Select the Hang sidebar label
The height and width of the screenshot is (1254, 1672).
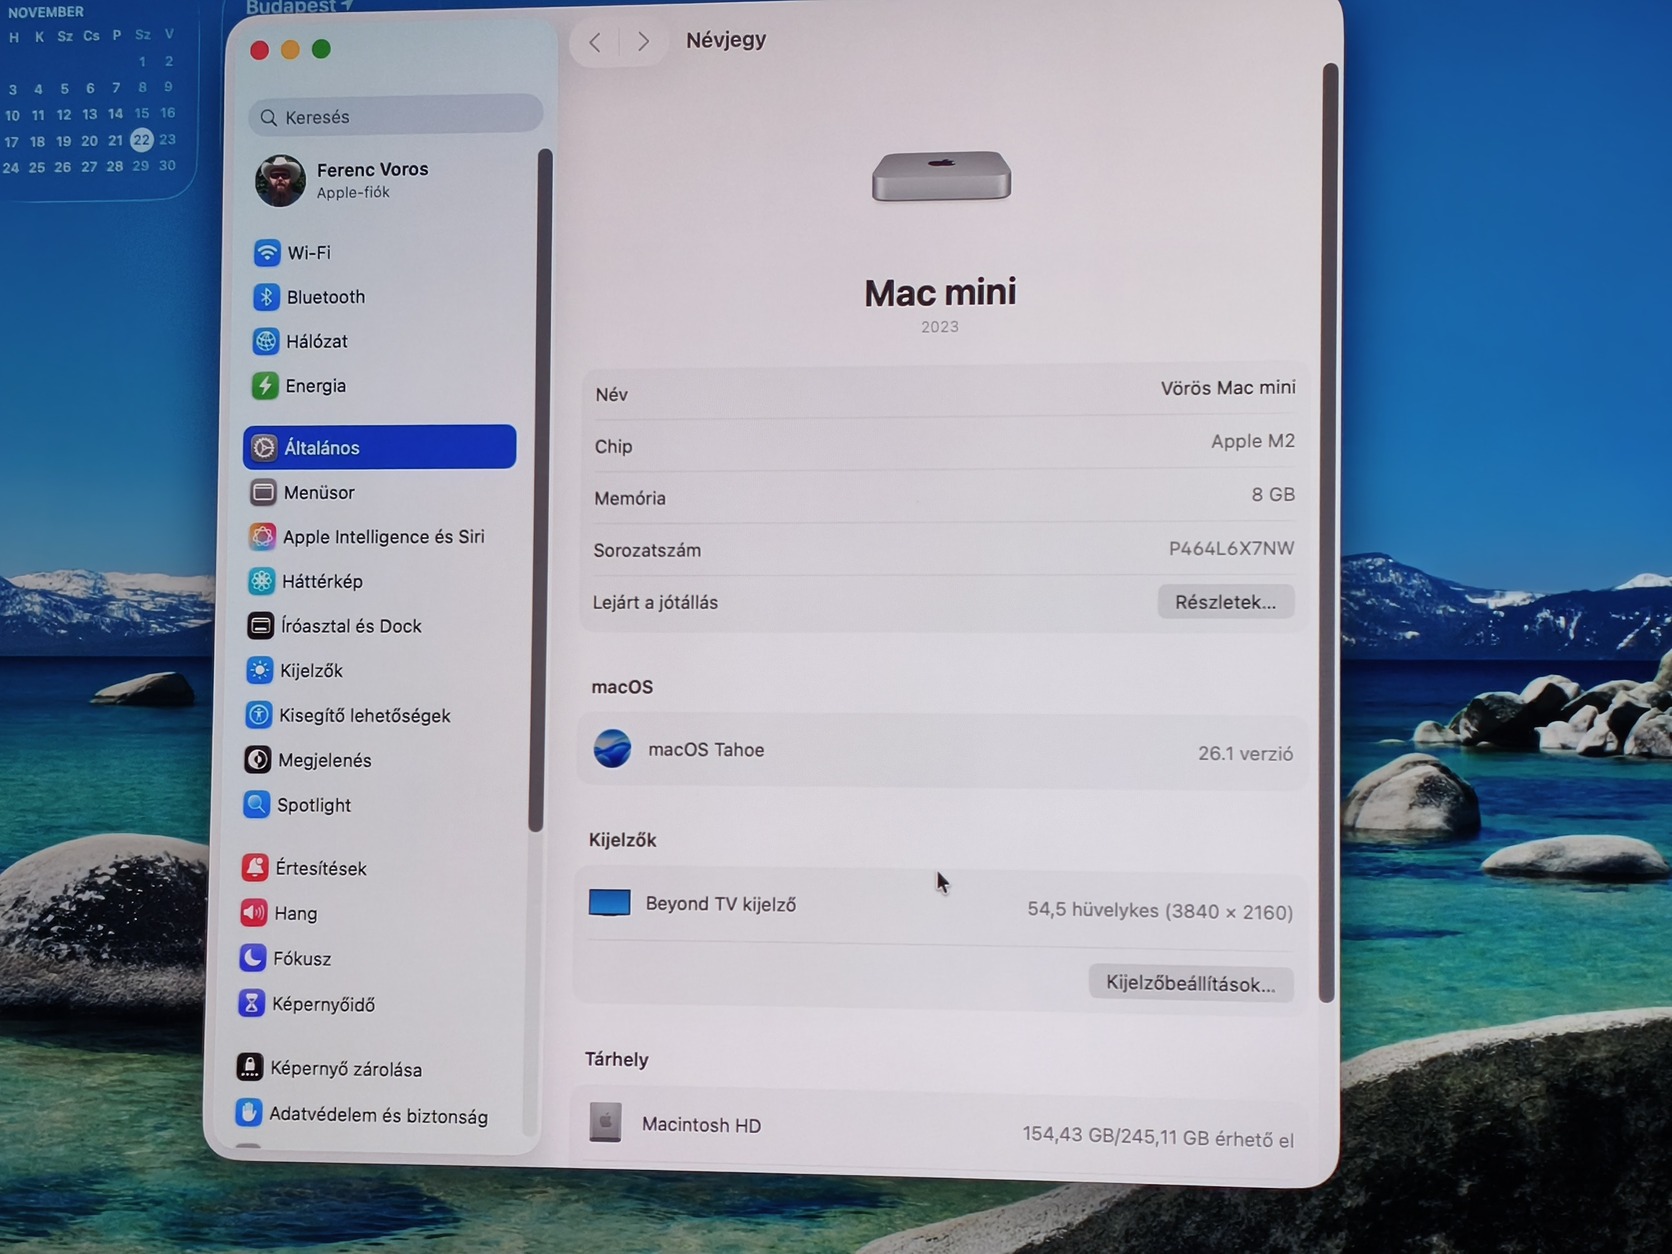click(x=295, y=913)
